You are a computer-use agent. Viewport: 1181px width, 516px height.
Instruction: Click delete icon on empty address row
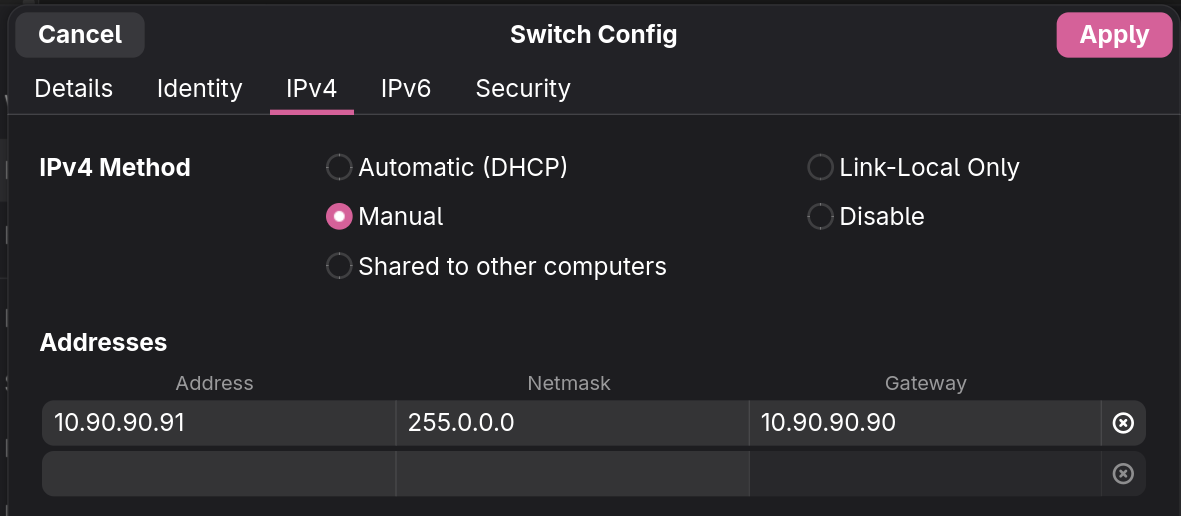click(1123, 473)
